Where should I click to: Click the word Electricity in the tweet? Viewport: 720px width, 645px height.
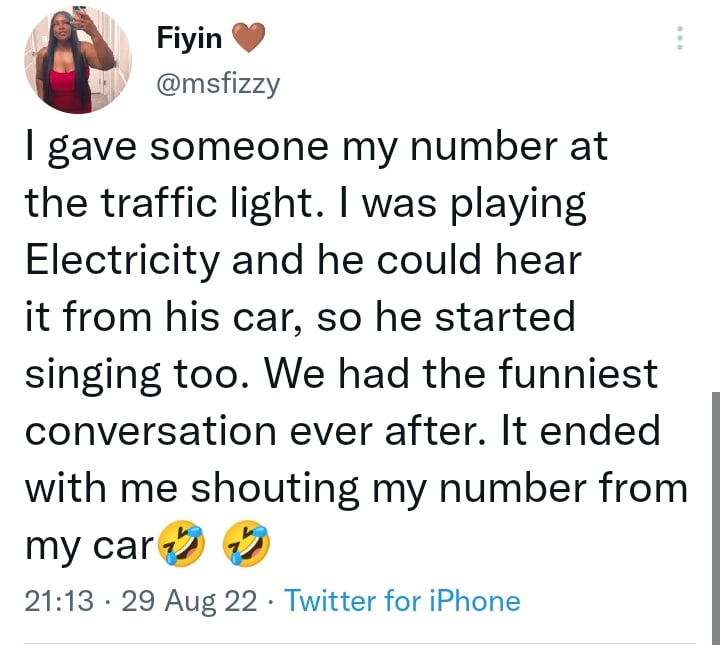point(122,262)
